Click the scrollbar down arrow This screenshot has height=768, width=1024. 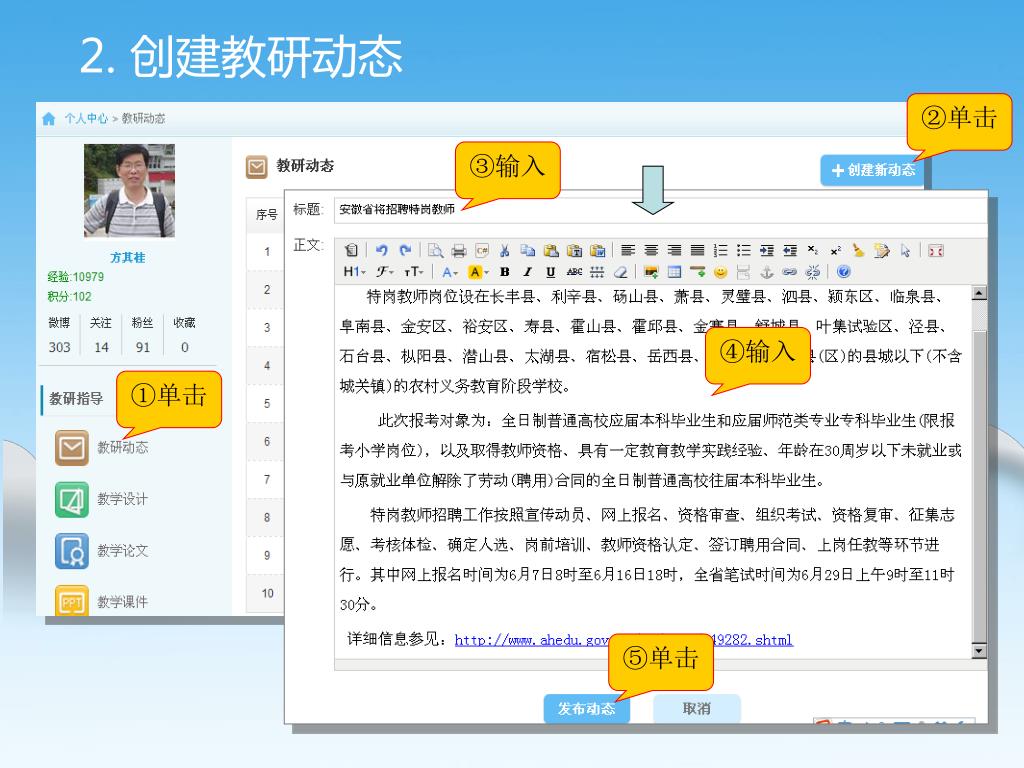pos(979,650)
